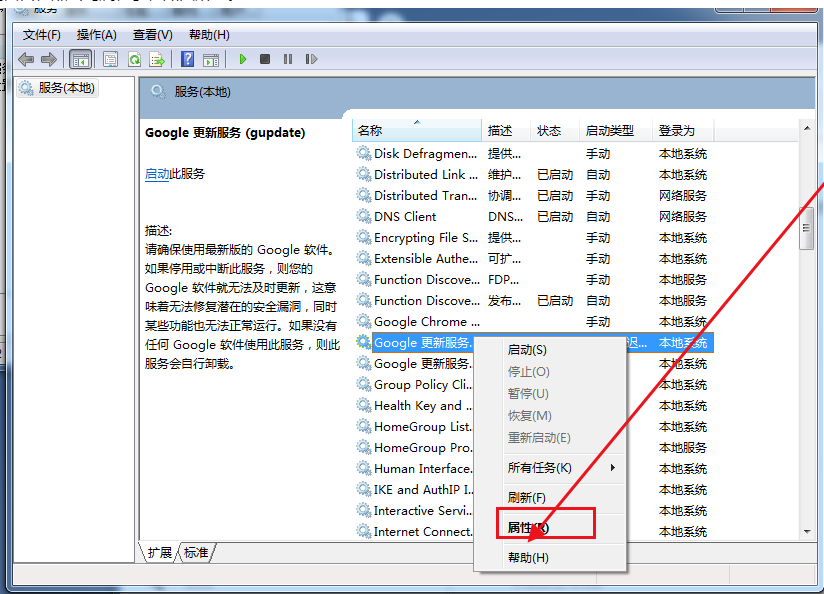
Task: Select 服务(本地) in the left tree
Action: point(58,88)
